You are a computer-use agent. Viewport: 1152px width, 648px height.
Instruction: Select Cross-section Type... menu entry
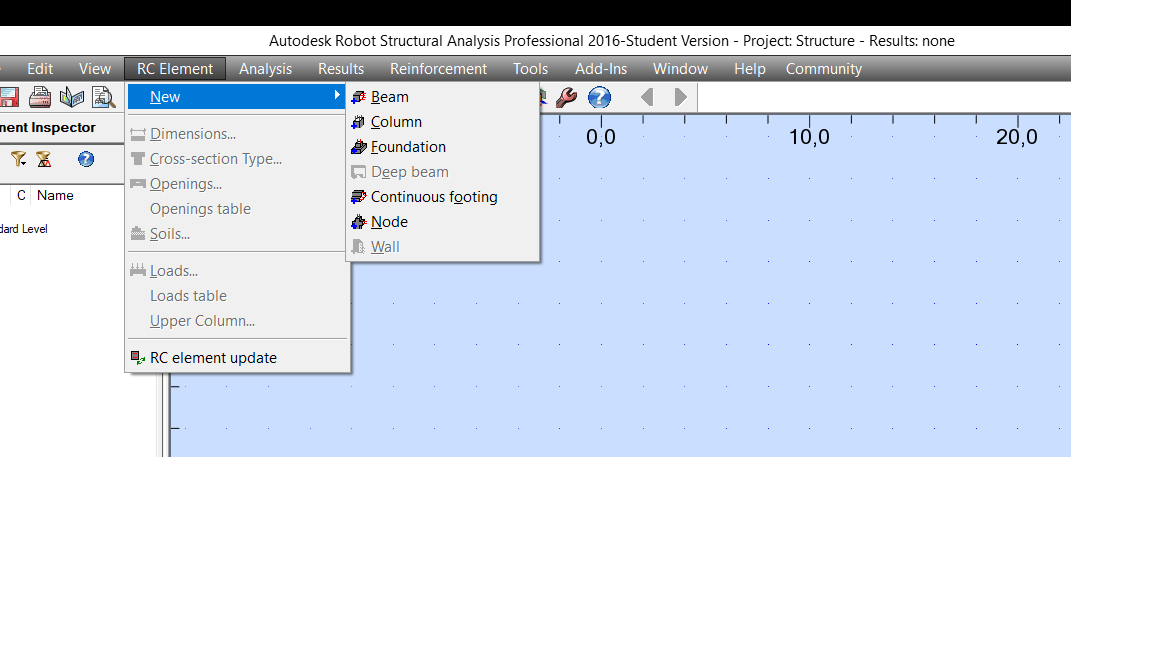[x=237, y=159]
